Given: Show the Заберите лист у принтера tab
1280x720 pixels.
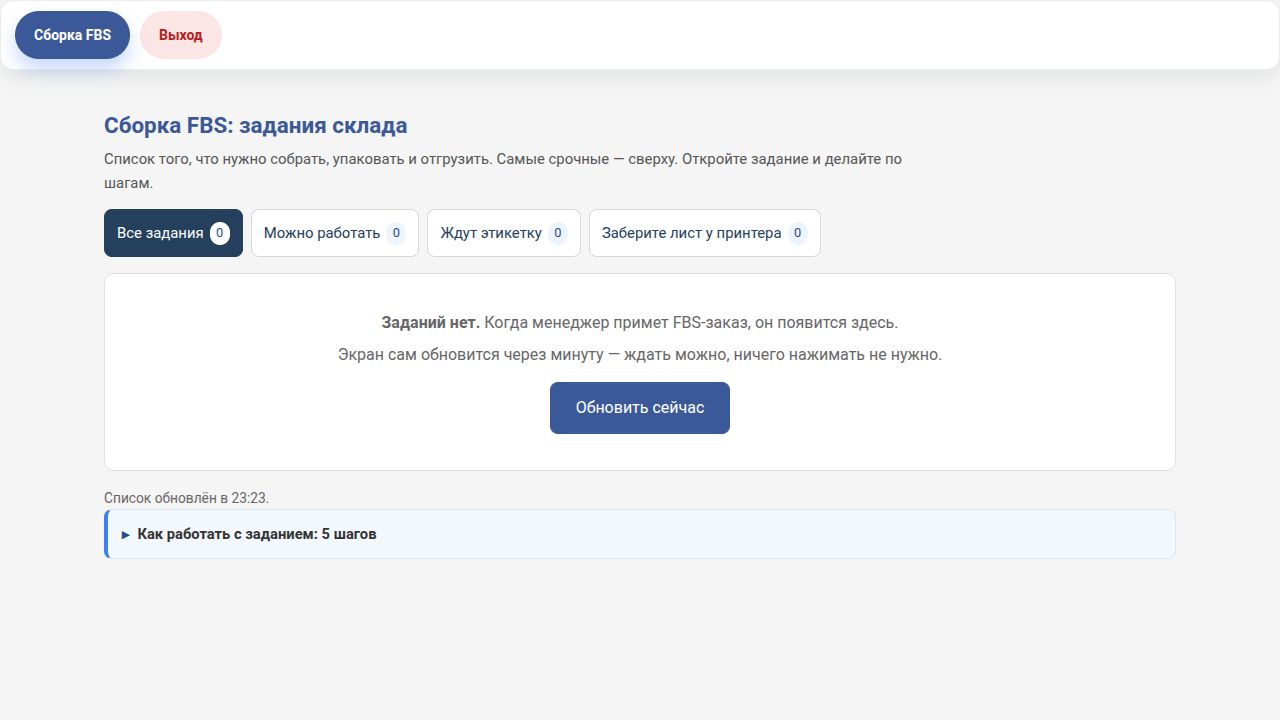Looking at the screenshot, I should pyautogui.click(x=705, y=233).
